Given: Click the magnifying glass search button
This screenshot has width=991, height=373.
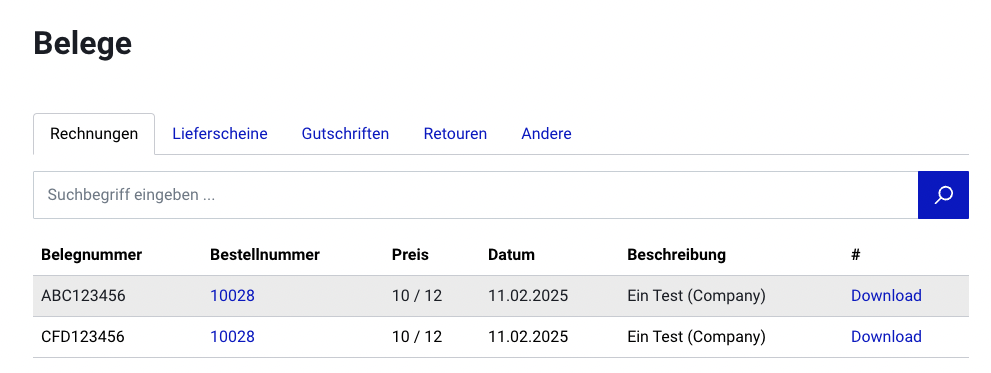Looking at the screenshot, I should pyautogui.click(x=943, y=195).
